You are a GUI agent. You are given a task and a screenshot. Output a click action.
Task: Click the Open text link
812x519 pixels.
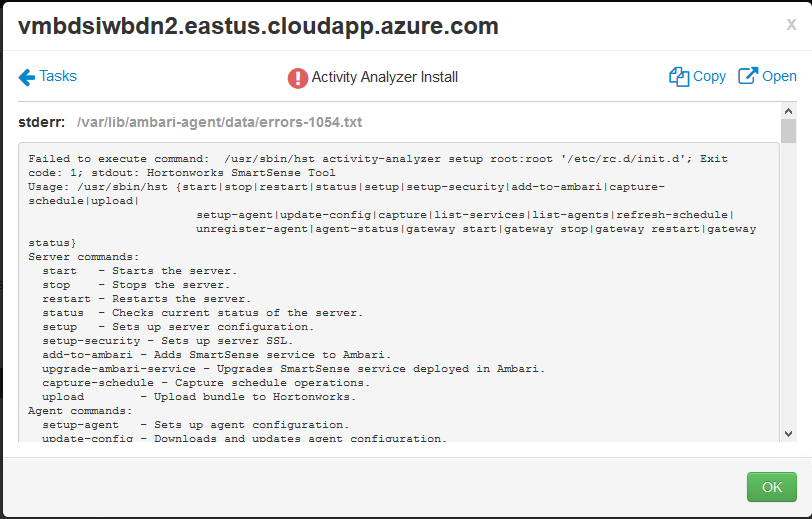pyautogui.click(x=779, y=76)
